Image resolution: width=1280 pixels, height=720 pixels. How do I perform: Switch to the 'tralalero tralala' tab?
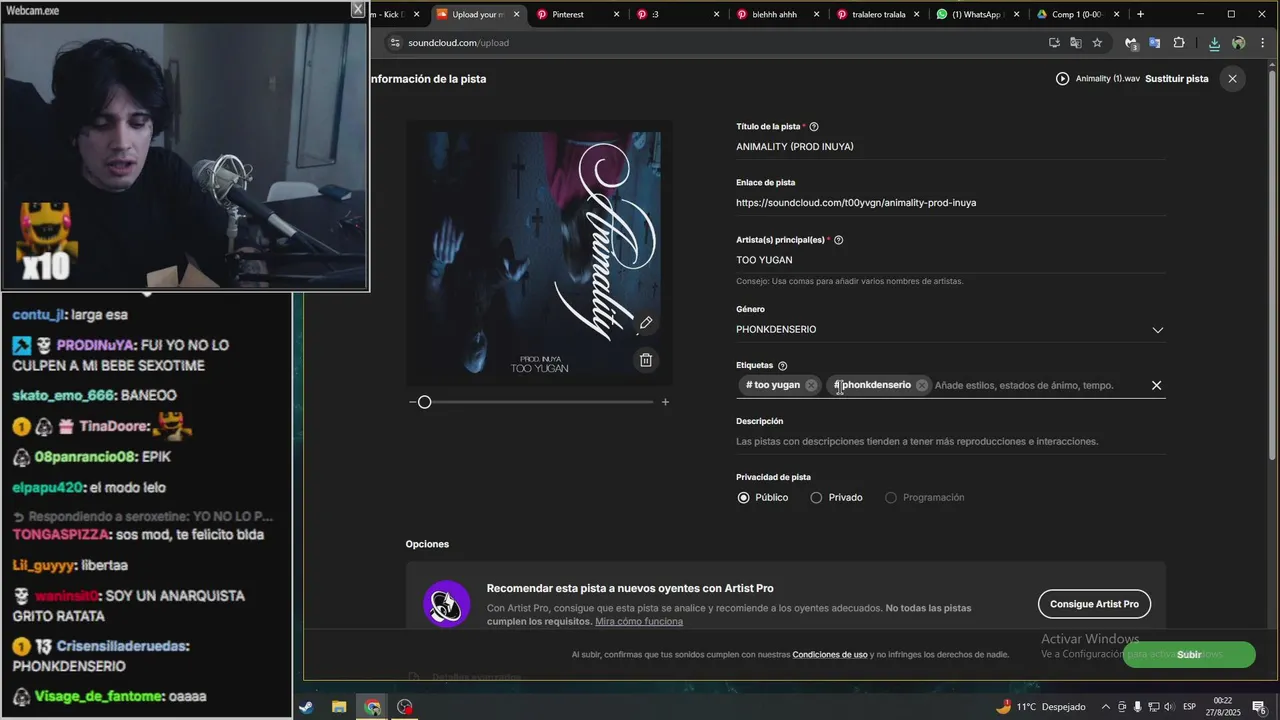coord(878,14)
